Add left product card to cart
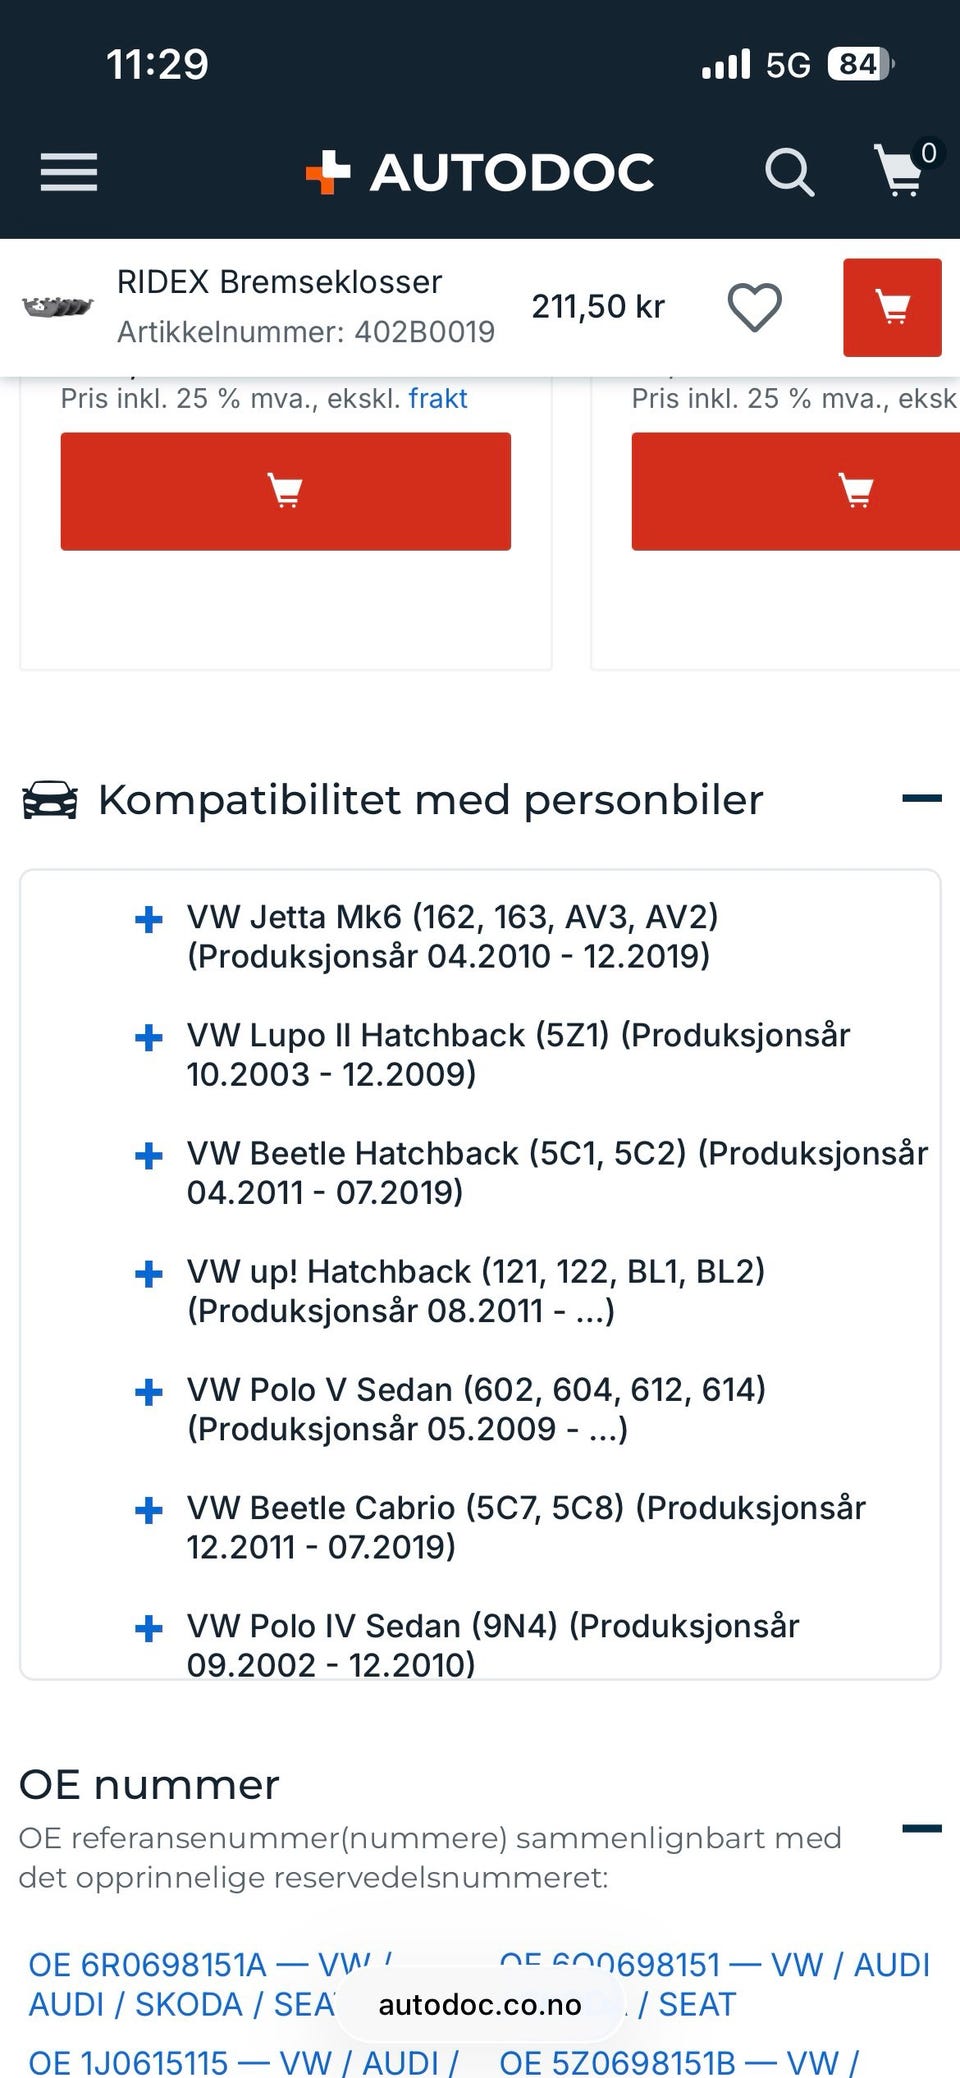The height and width of the screenshot is (2078, 960). click(285, 491)
